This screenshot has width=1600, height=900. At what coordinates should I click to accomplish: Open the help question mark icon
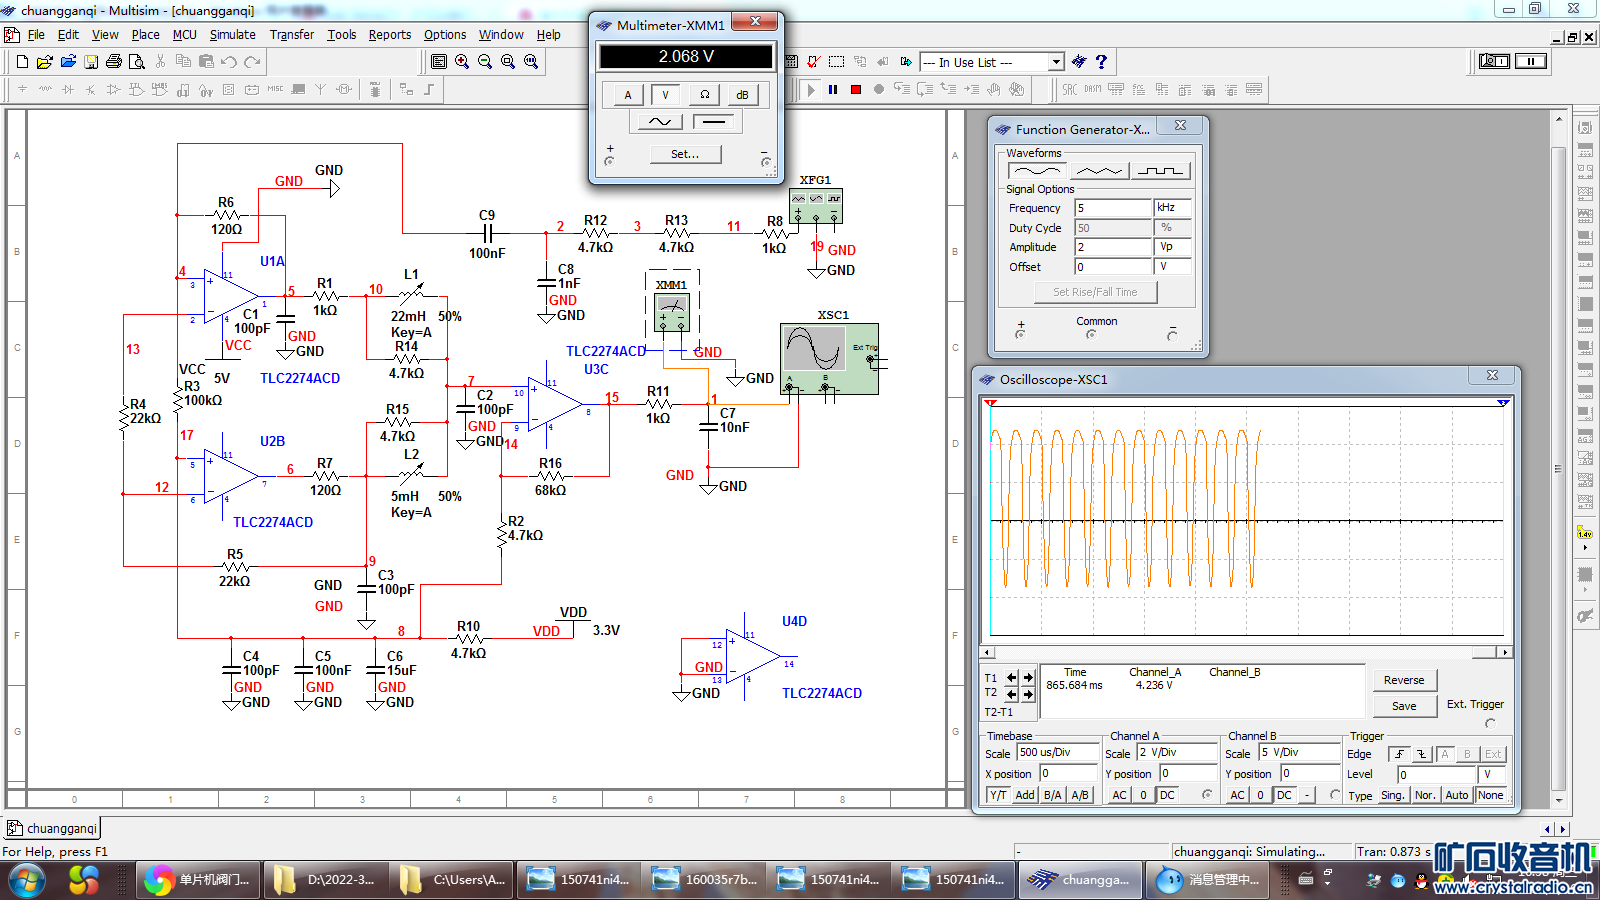click(1101, 62)
